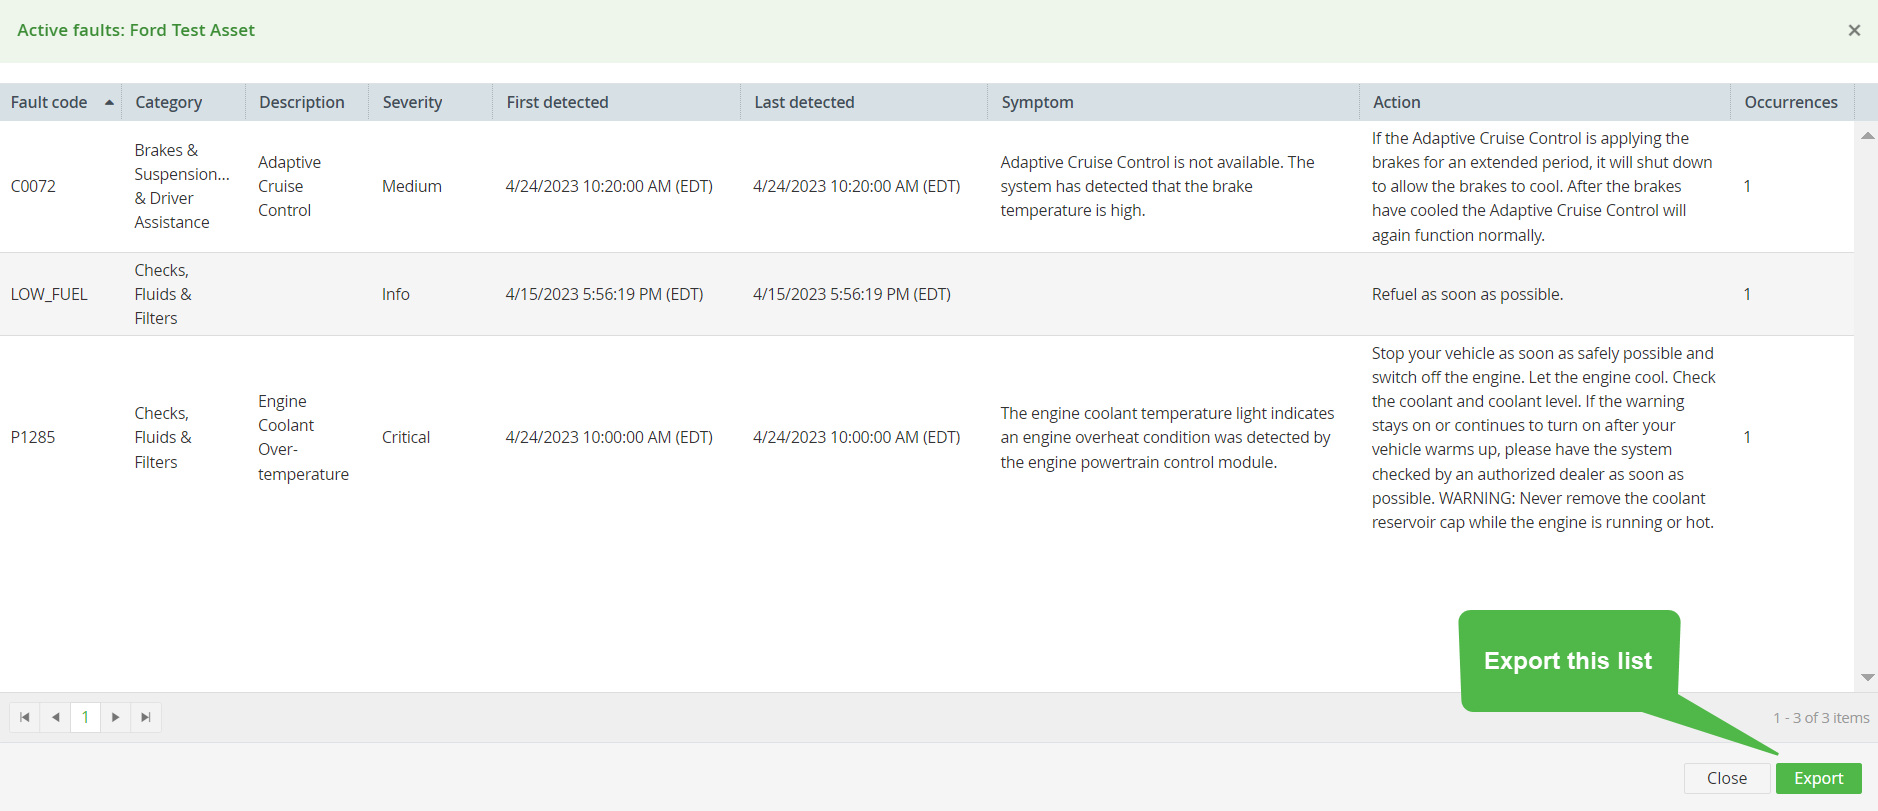This screenshot has height=811, width=1878.
Task: Click Medium severity cell
Action: click(412, 186)
